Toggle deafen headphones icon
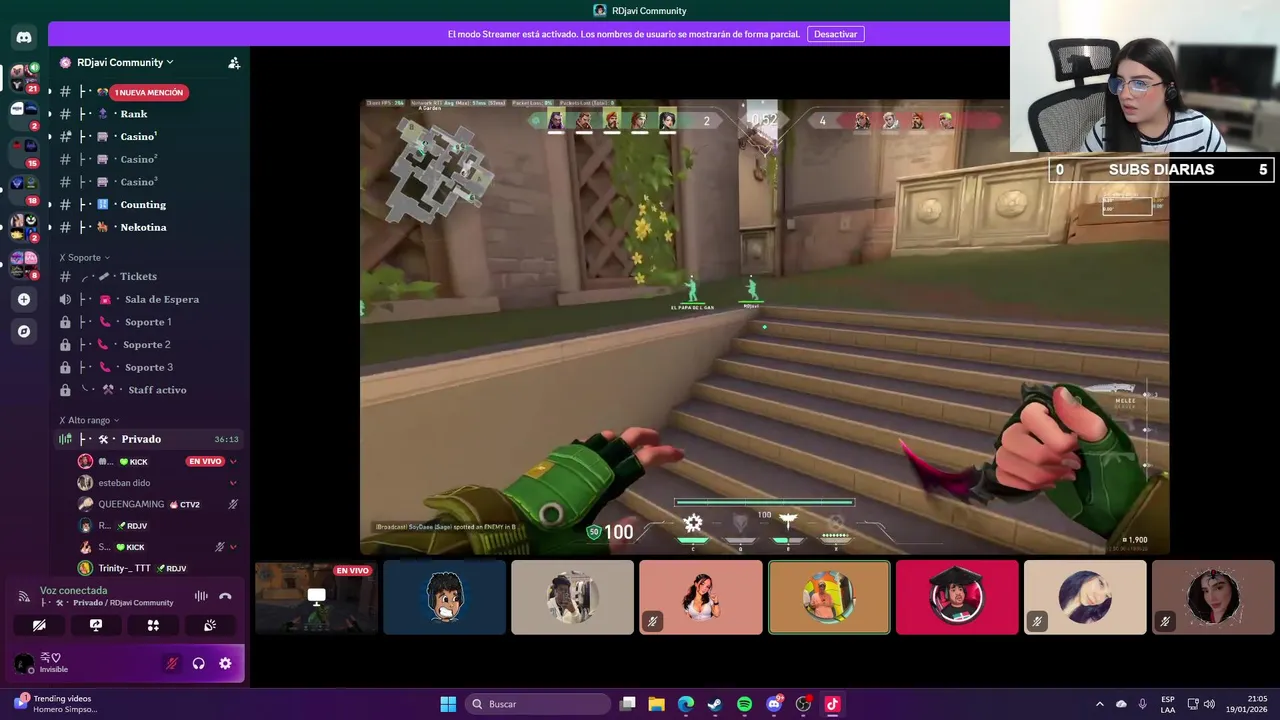 (x=199, y=663)
